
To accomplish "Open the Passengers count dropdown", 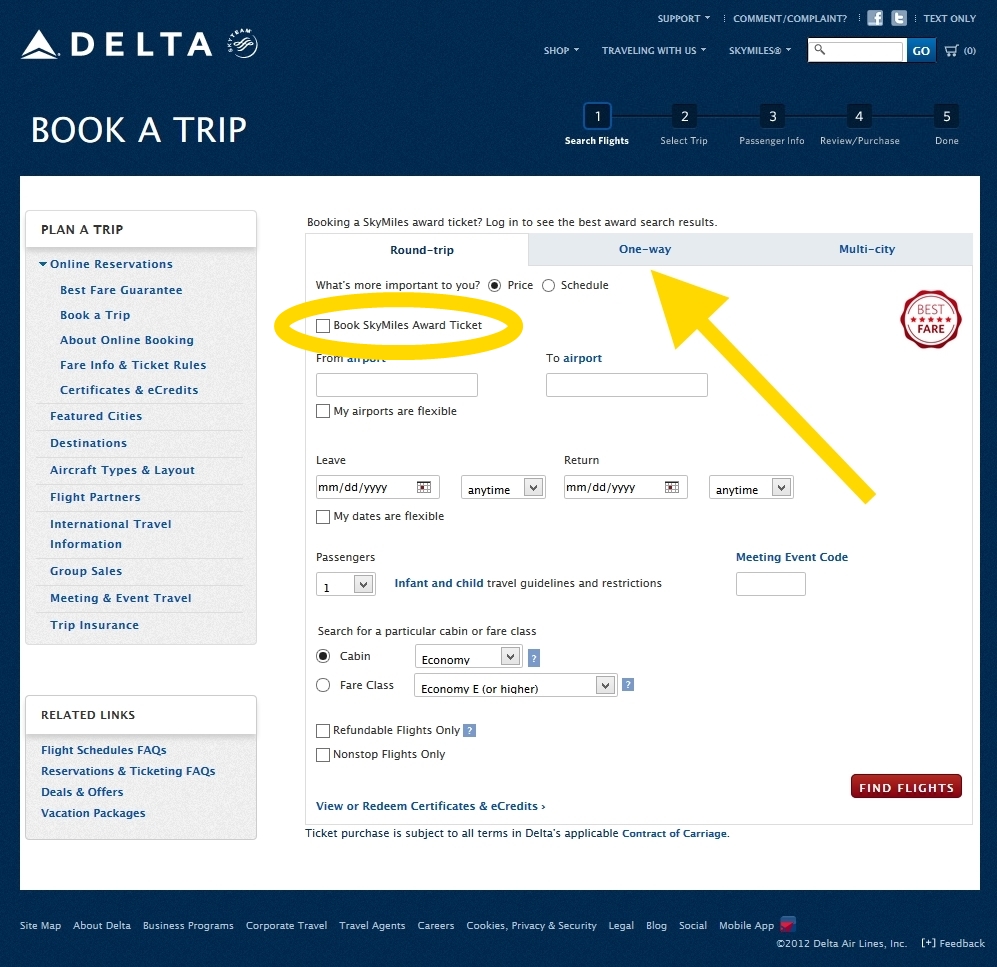I will point(346,585).
